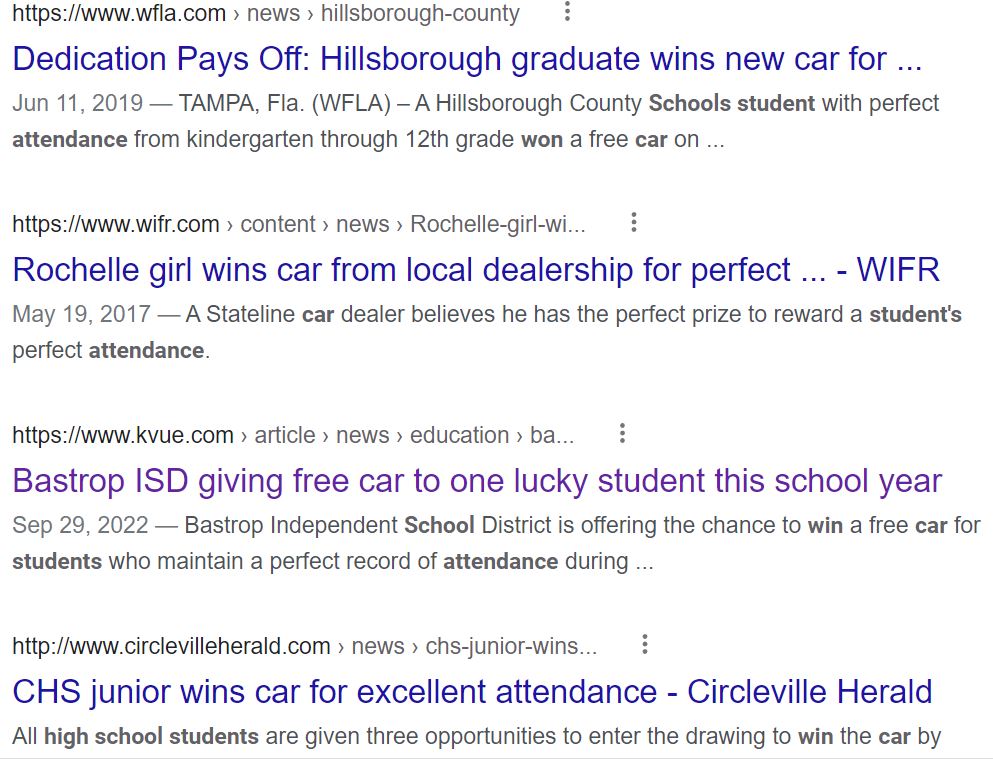Viewport: 993px width, 761px height.
Task: Open three-dot menu beside circlevilleherald.com result
Action: [x=645, y=644]
